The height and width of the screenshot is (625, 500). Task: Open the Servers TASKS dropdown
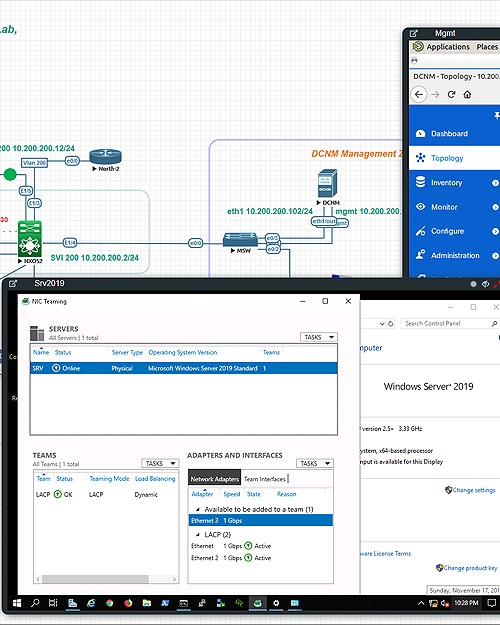click(319, 337)
